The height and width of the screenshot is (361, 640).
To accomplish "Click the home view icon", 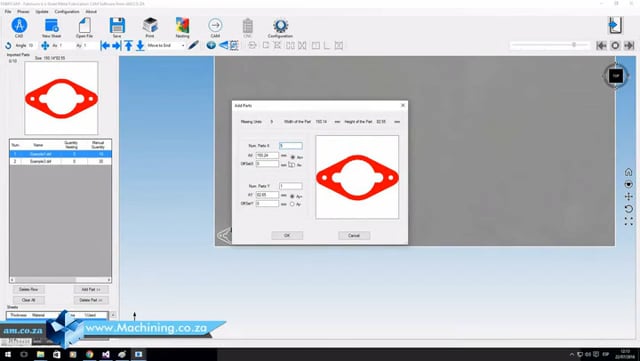I will pos(629,172).
